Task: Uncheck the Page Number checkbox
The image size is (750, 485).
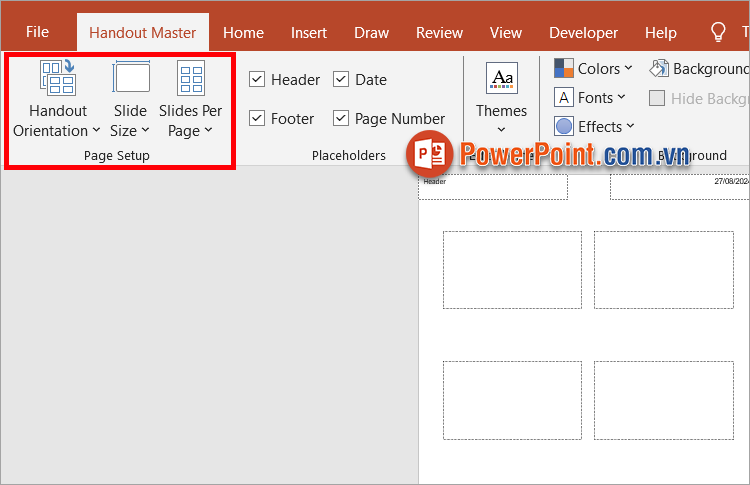Action: click(341, 118)
